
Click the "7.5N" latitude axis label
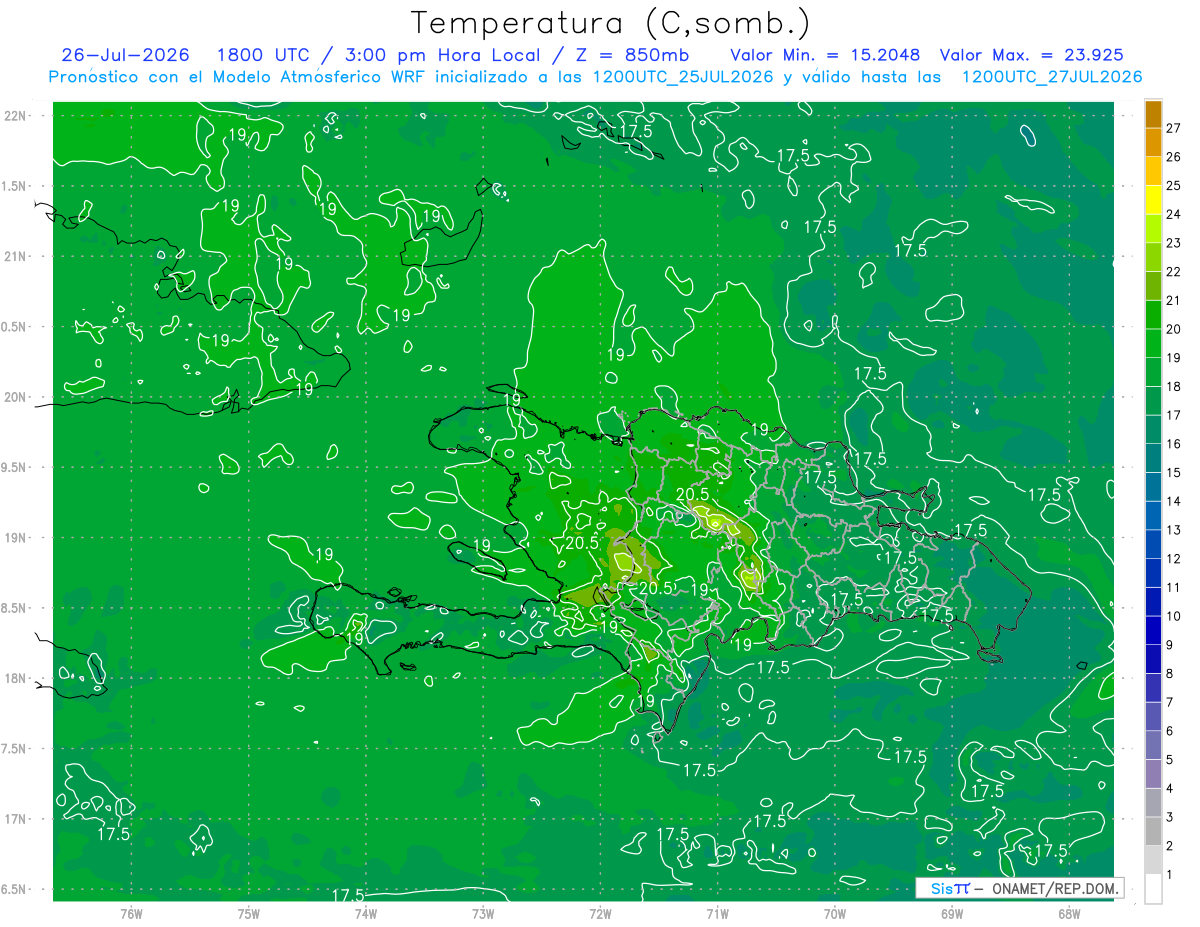14,749
